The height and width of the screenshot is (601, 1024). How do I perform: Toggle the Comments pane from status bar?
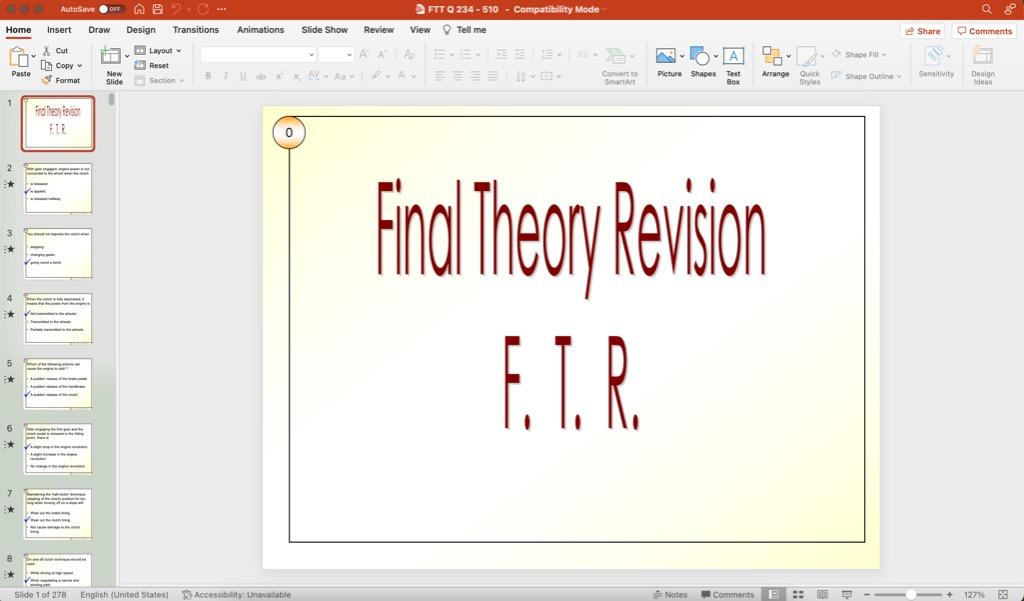click(730, 594)
